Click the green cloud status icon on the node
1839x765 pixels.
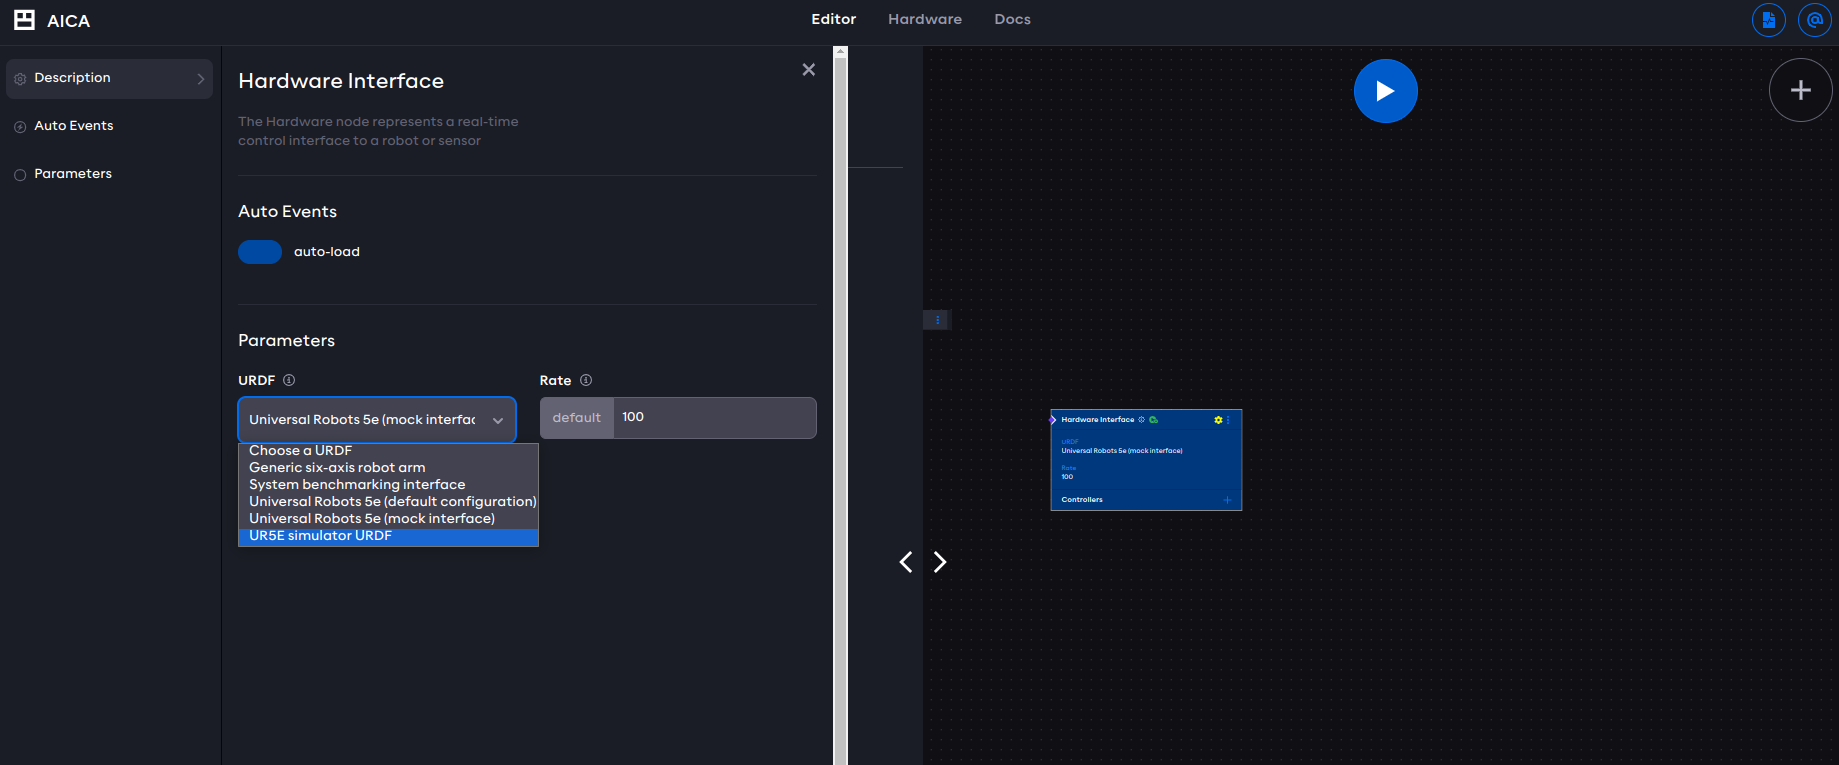point(1153,420)
